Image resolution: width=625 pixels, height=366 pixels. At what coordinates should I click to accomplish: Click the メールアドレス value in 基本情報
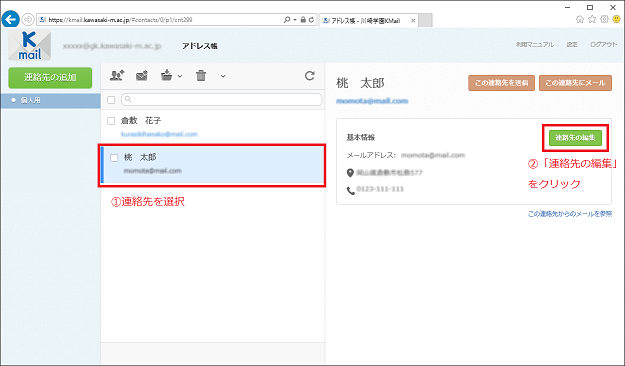[433, 155]
